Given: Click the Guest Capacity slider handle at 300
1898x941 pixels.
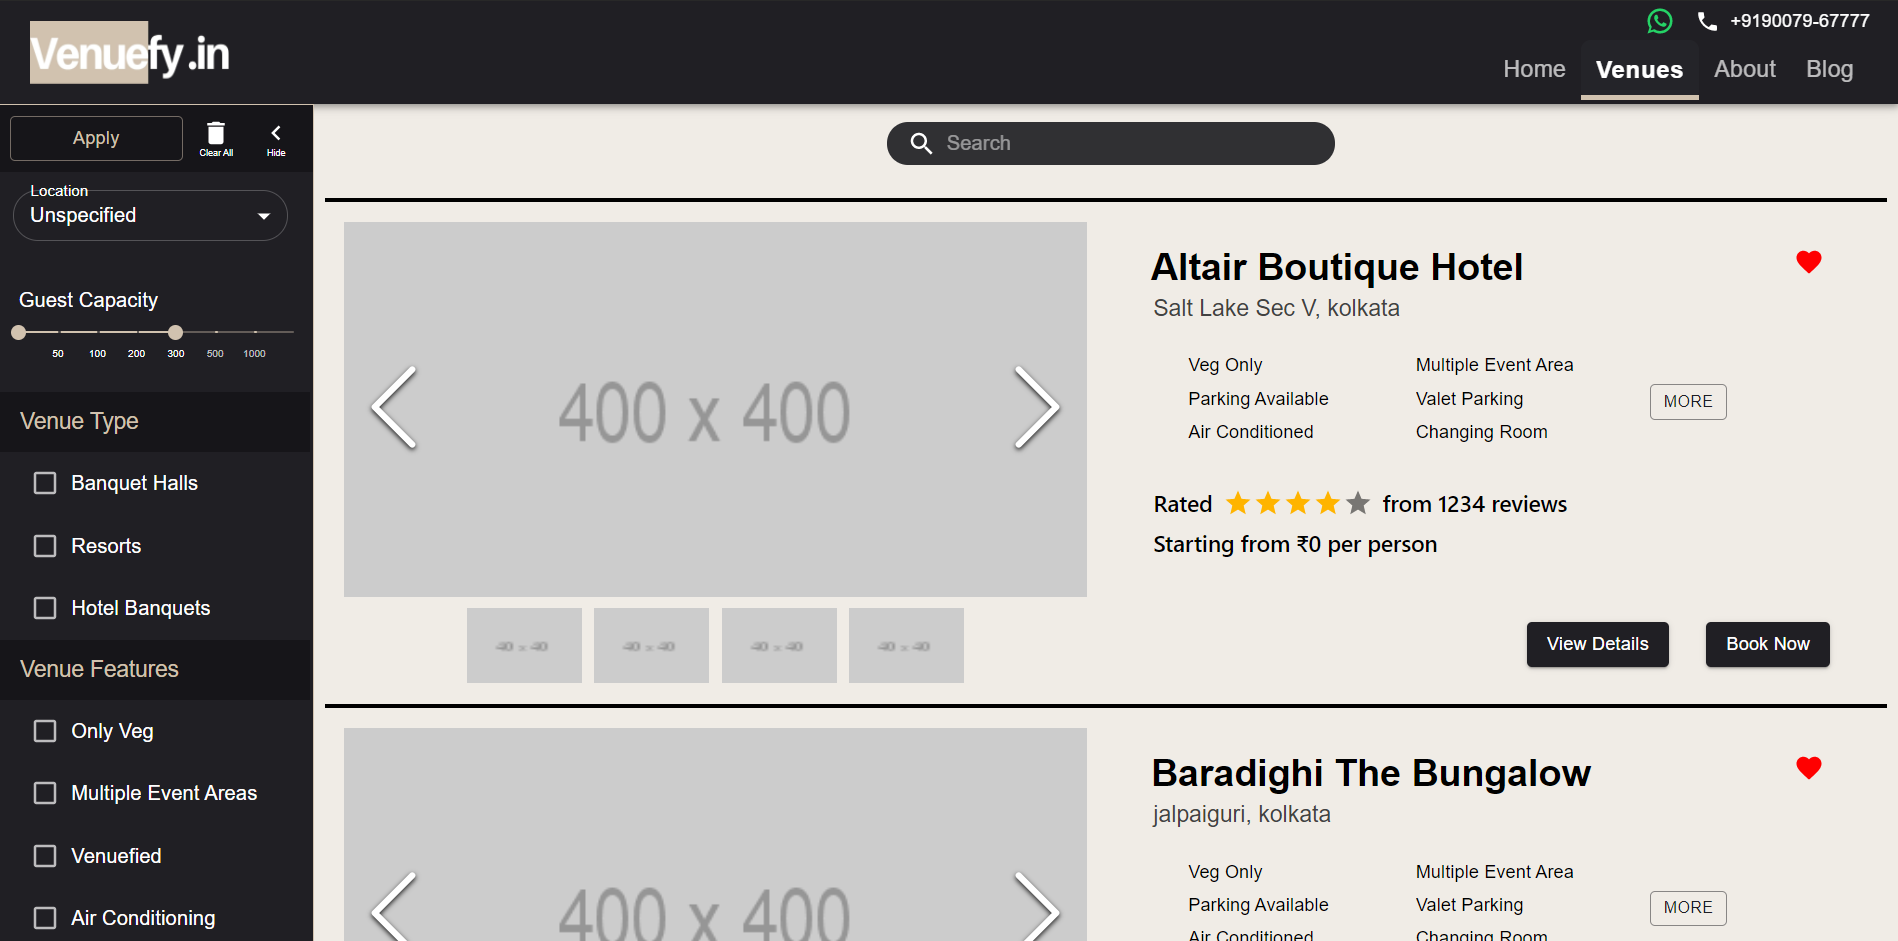Looking at the screenshot, I should [176, 332].
